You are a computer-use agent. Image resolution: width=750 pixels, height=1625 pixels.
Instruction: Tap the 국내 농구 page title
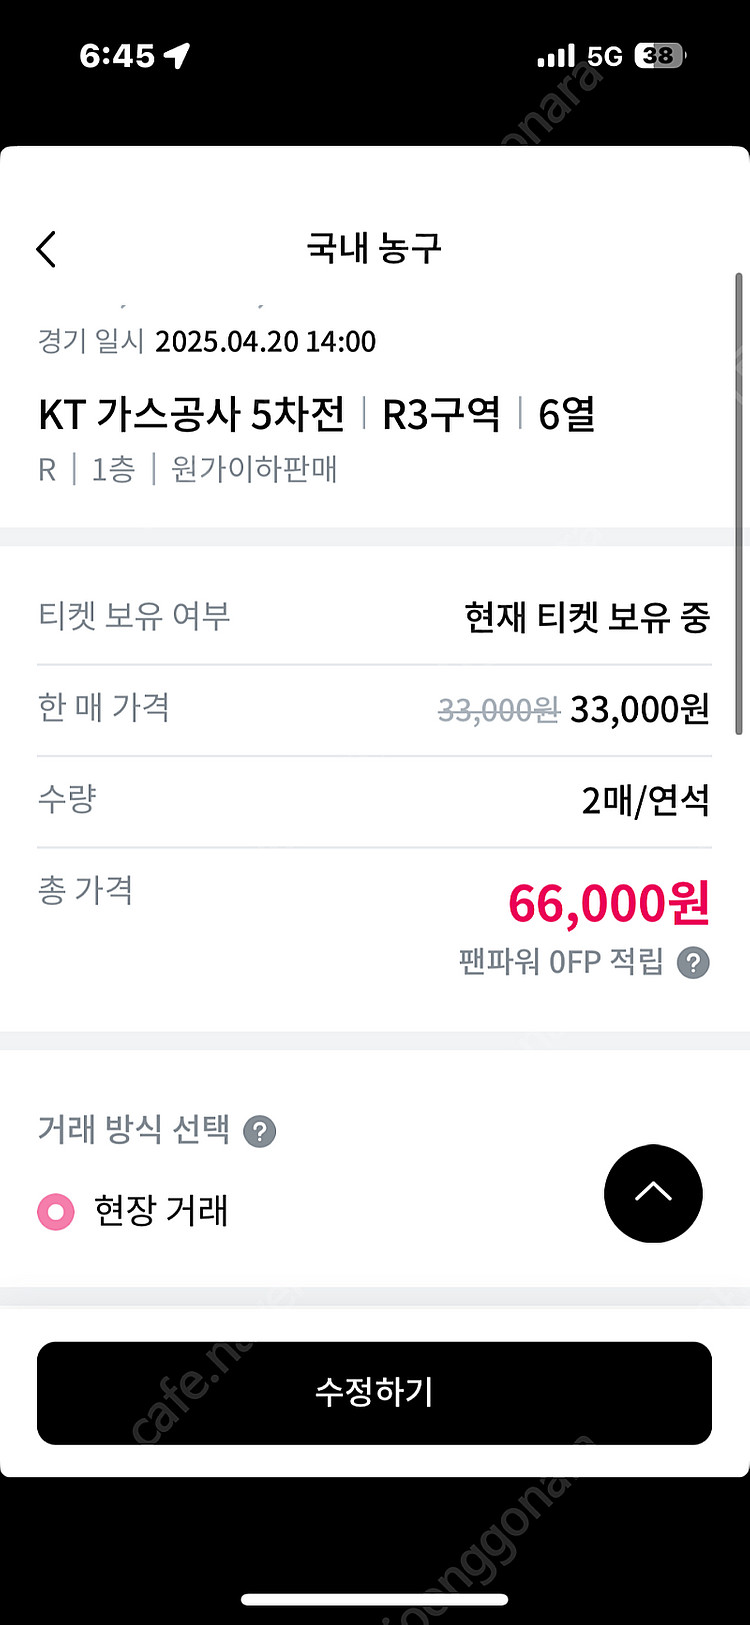(374, 248)
